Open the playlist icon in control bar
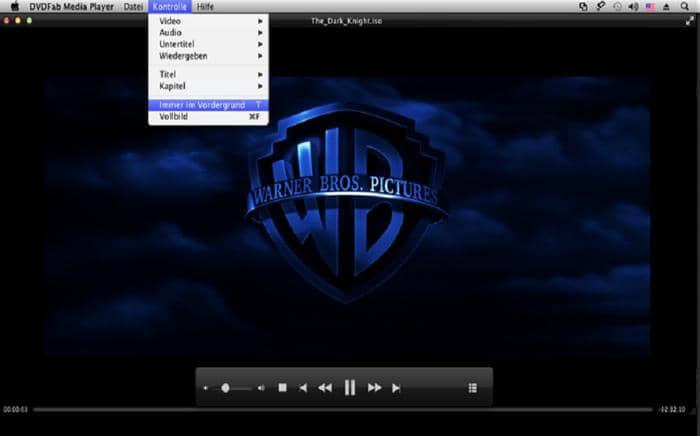Screen dimensions: 700x436 pos(473,388)
